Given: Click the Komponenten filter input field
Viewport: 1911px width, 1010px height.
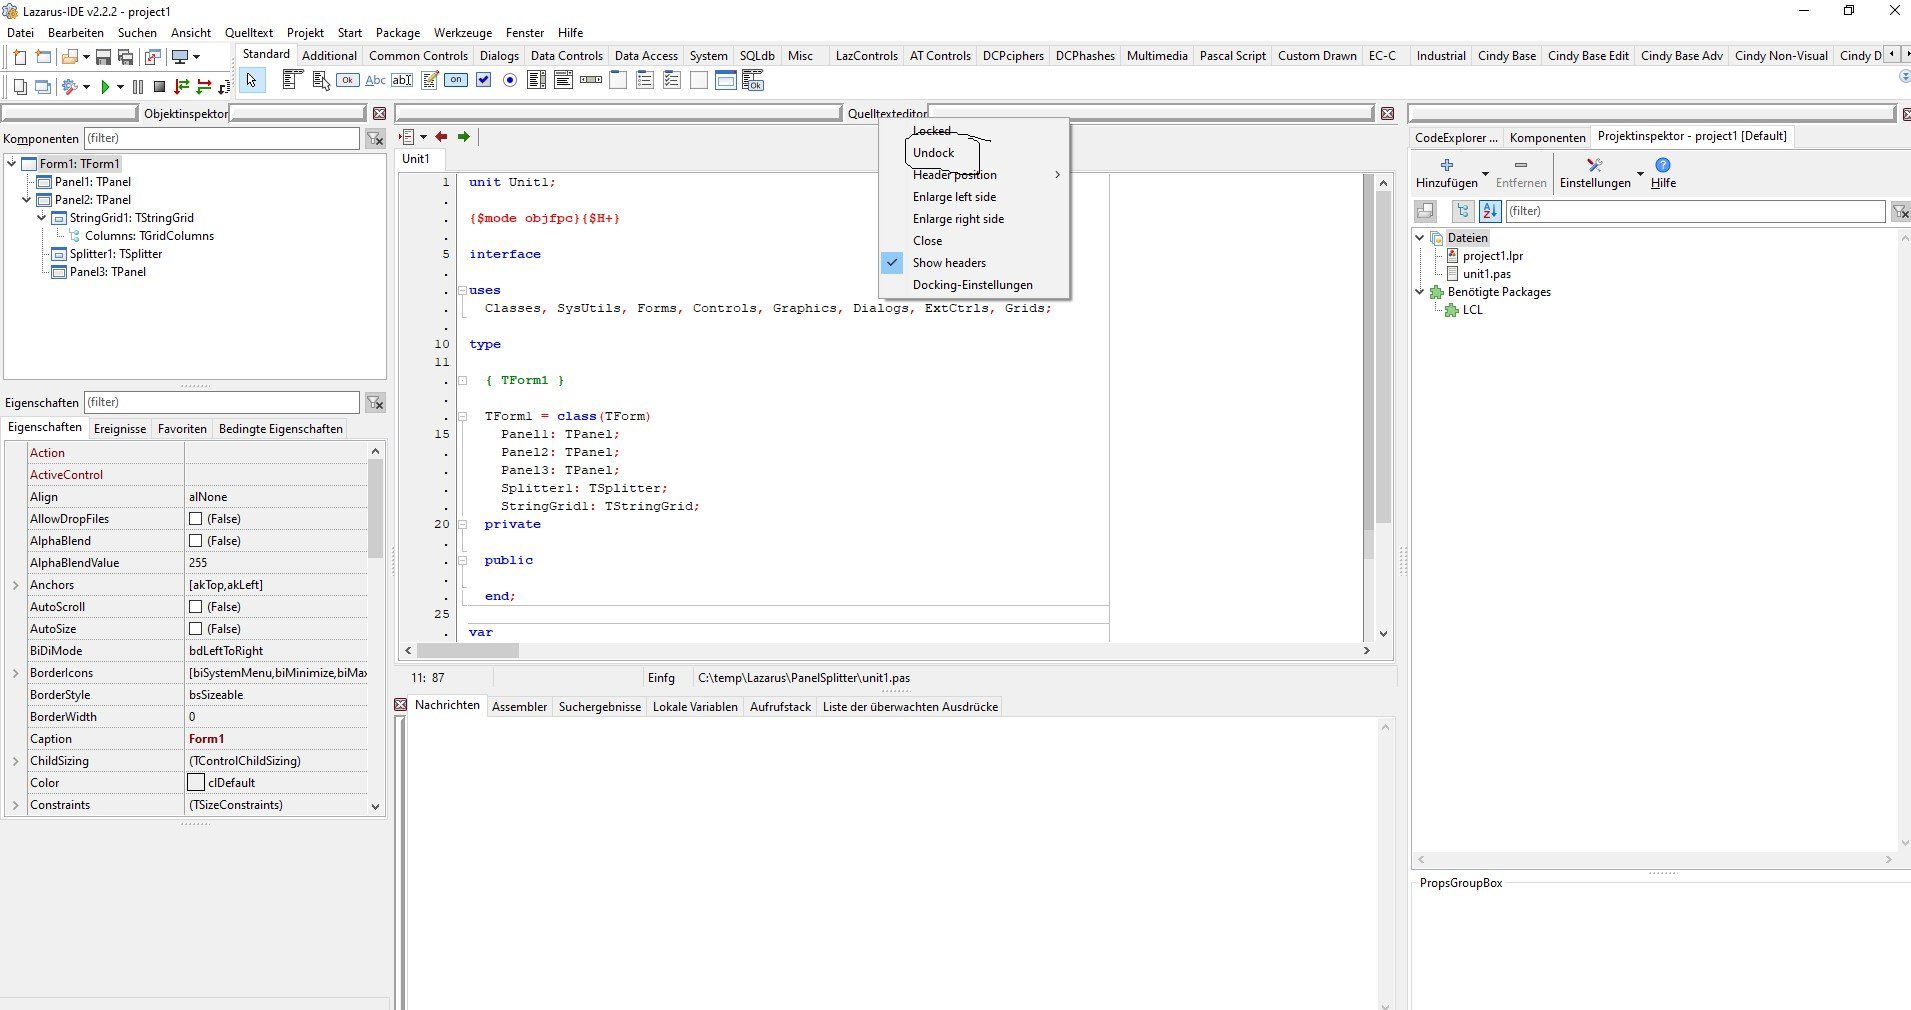Looking at the screenshot, I should pos(221,138).
